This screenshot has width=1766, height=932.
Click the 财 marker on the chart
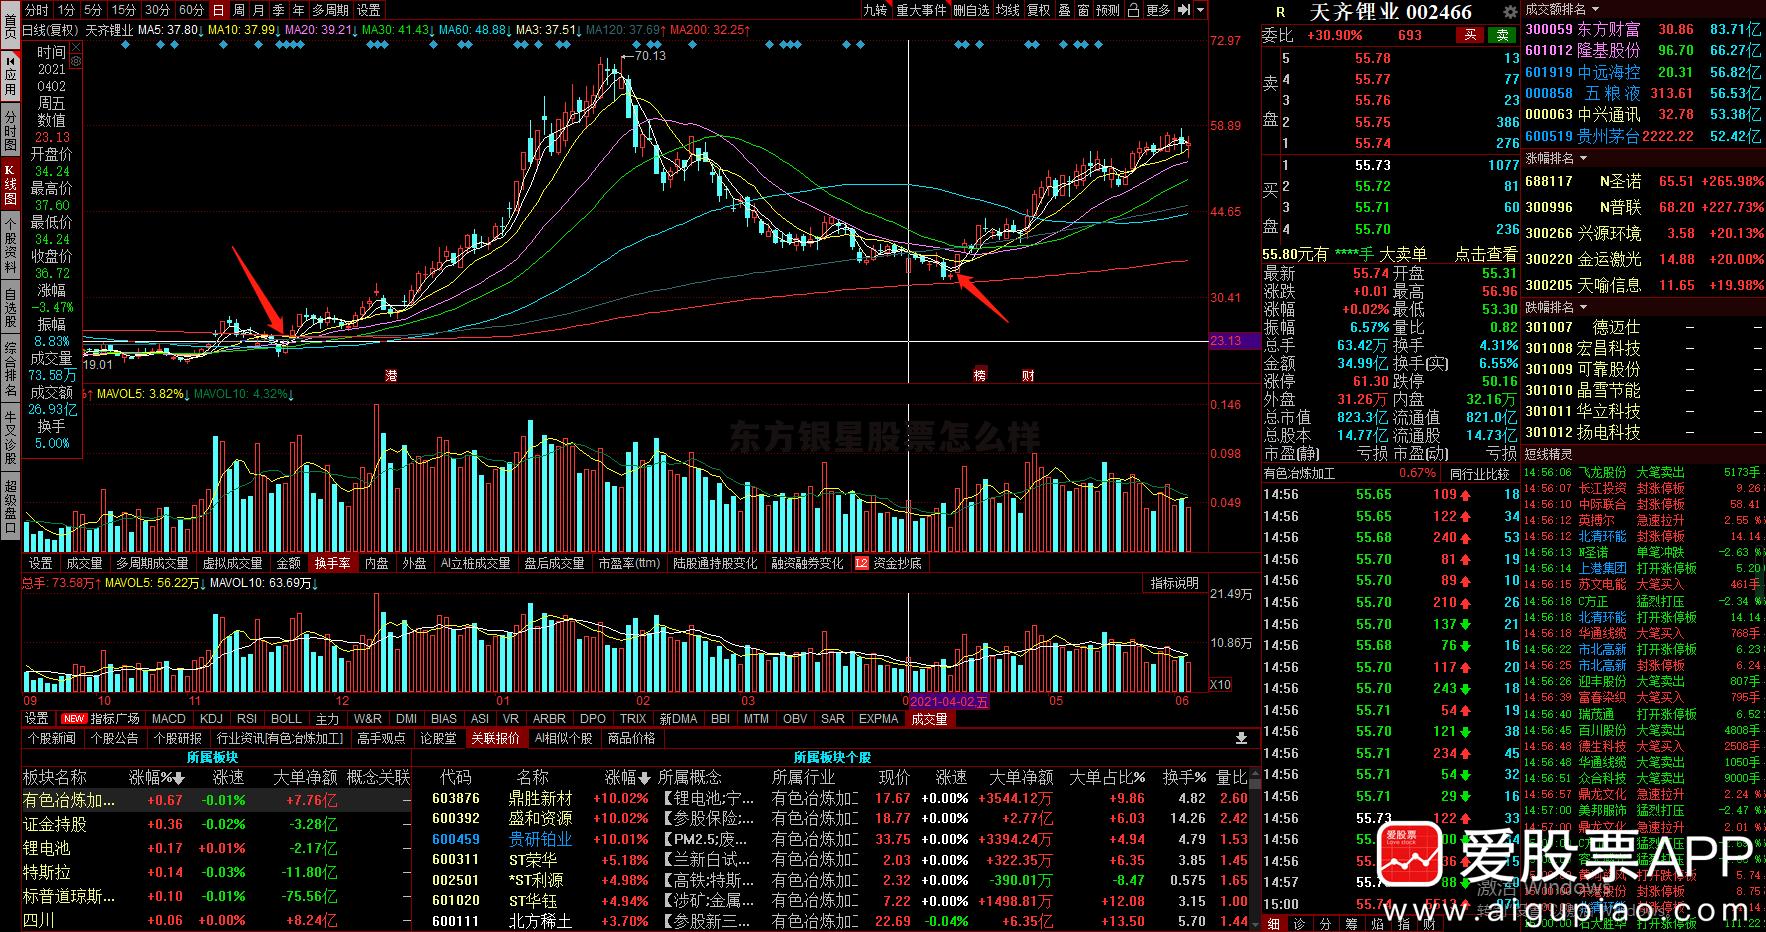(1028, 376)
